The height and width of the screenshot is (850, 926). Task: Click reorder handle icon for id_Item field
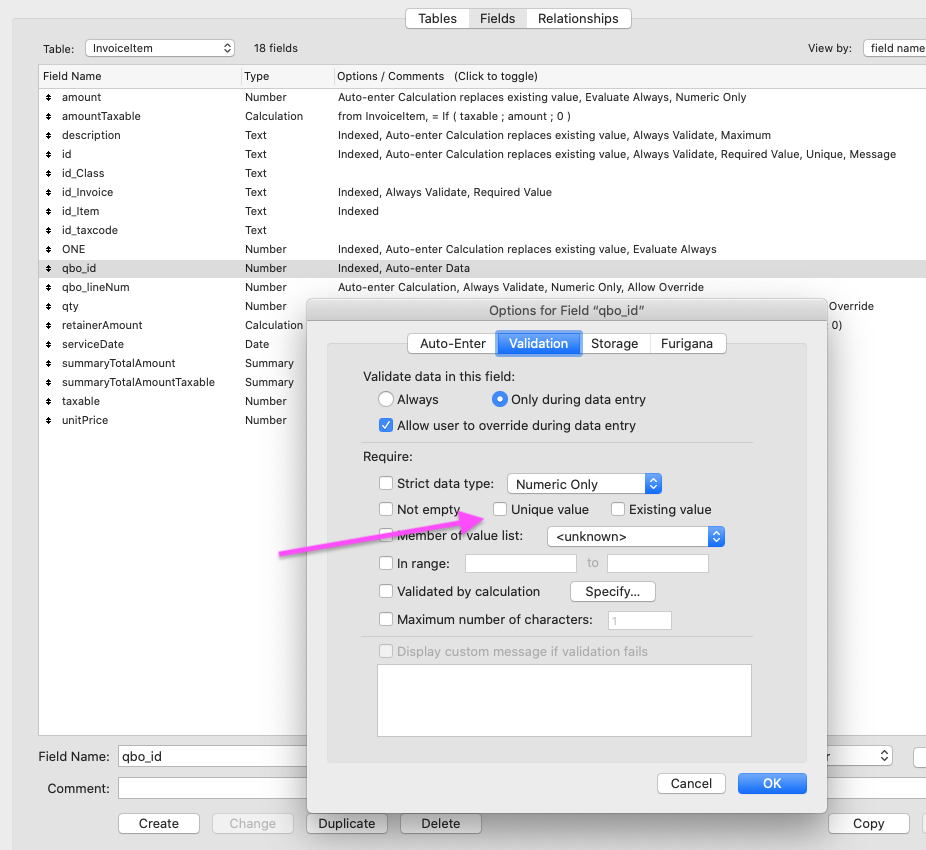[48, 211]
